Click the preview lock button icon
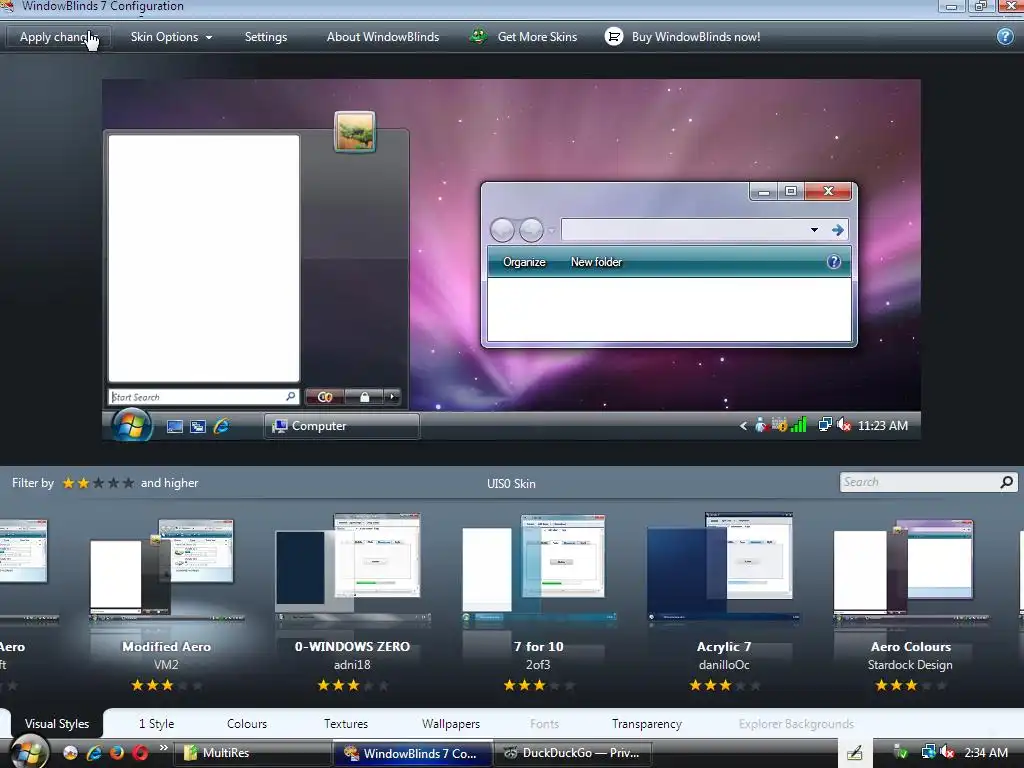 click(364, 396)
